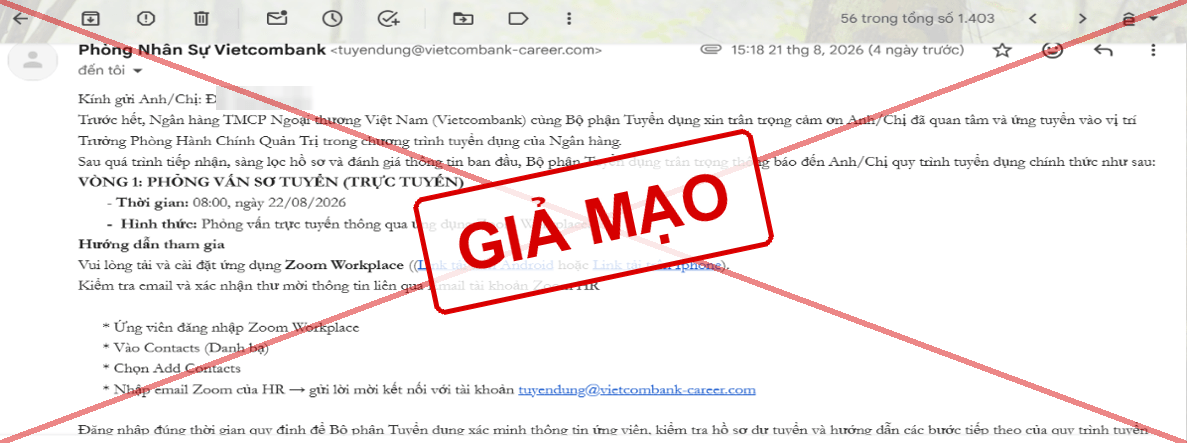
Task: Snooze the email with the clock icon
Action: (x=332, y=17)
